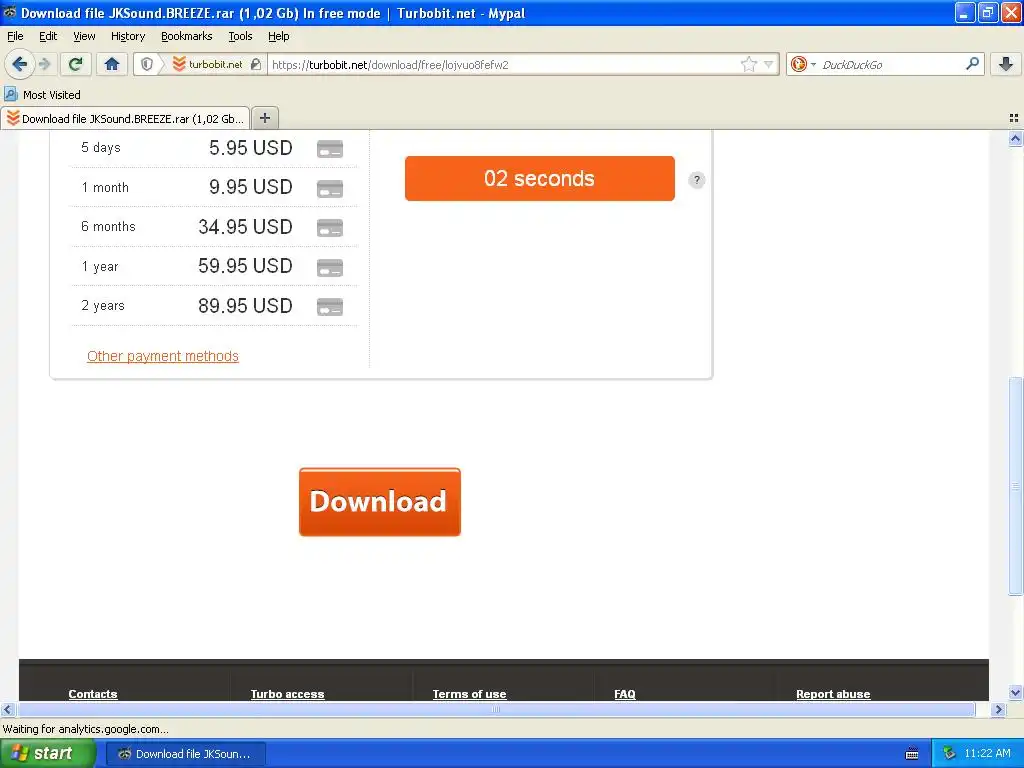Image resolution: width=1024 pixels, height=768 pixels.
Task: Click horizontal scrollbar right arrow
Action: click(998, 709)
